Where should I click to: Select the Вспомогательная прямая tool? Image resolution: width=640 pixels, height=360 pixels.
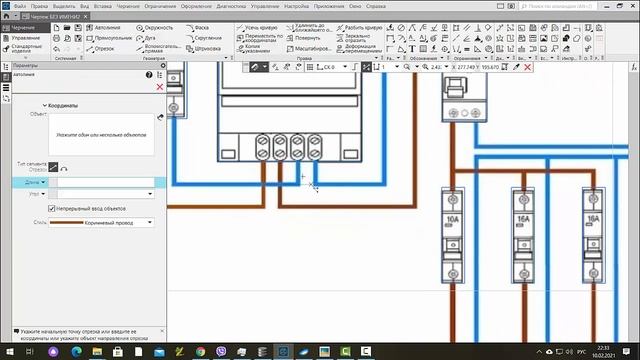(158, 49)
